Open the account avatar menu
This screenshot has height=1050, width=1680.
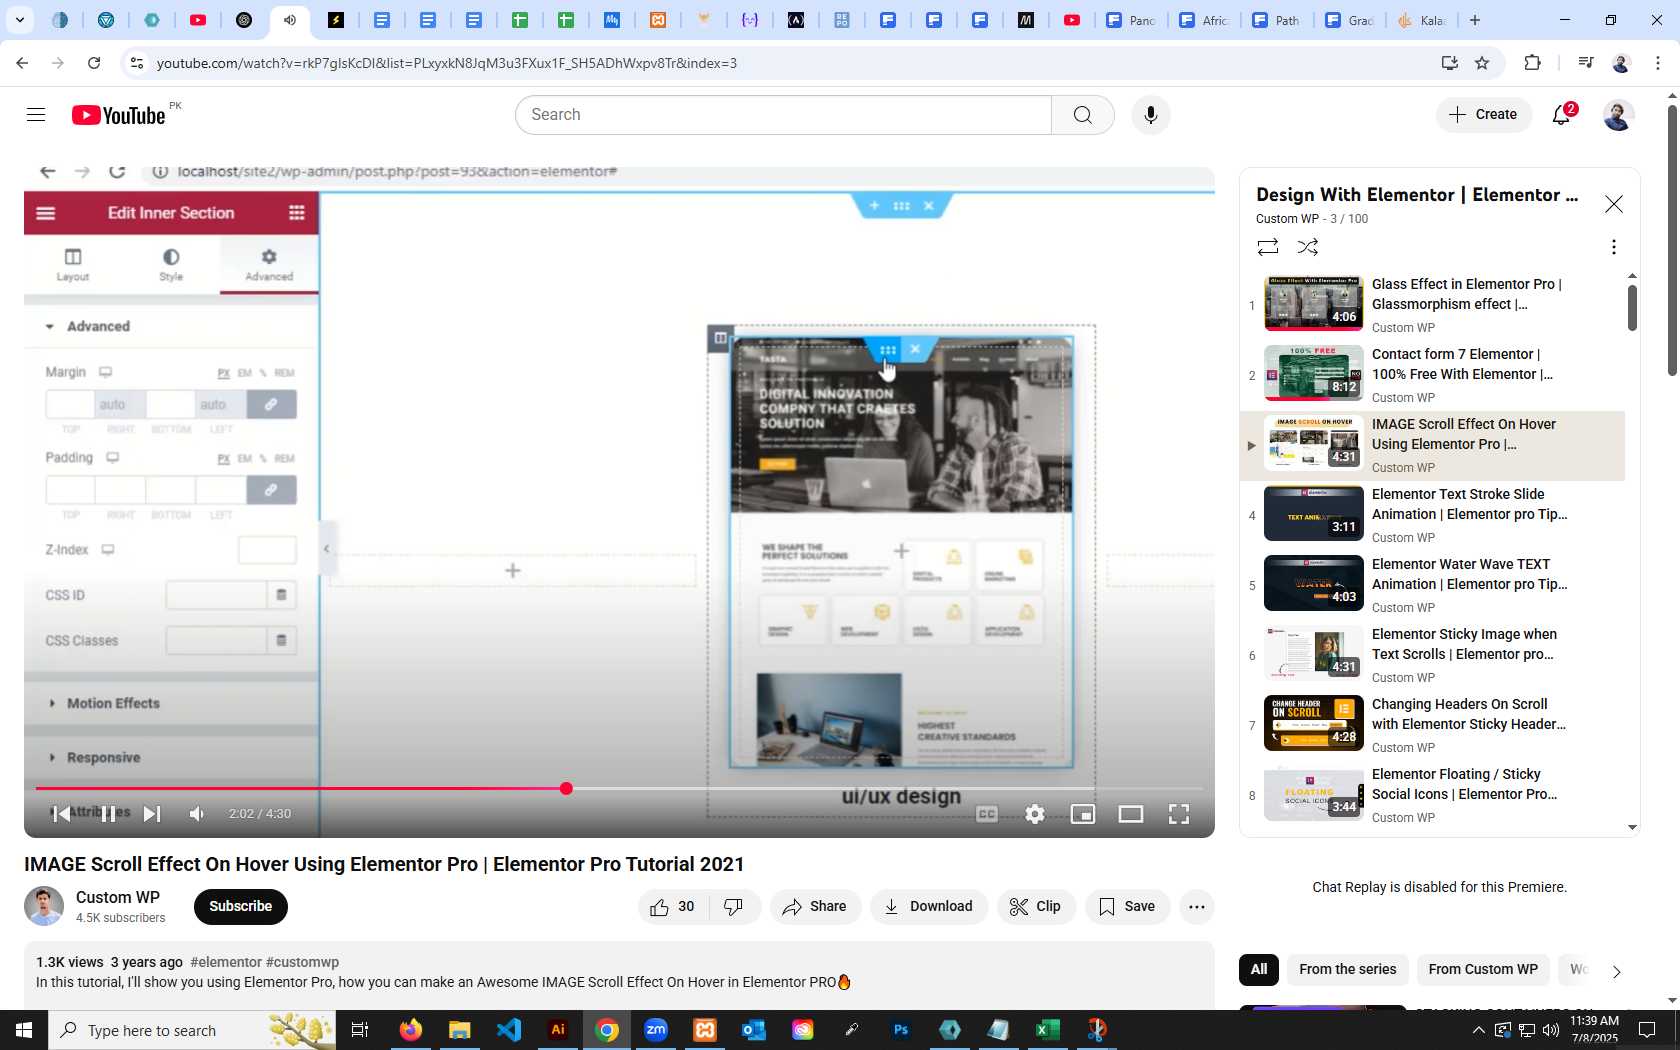(1618, 115)
